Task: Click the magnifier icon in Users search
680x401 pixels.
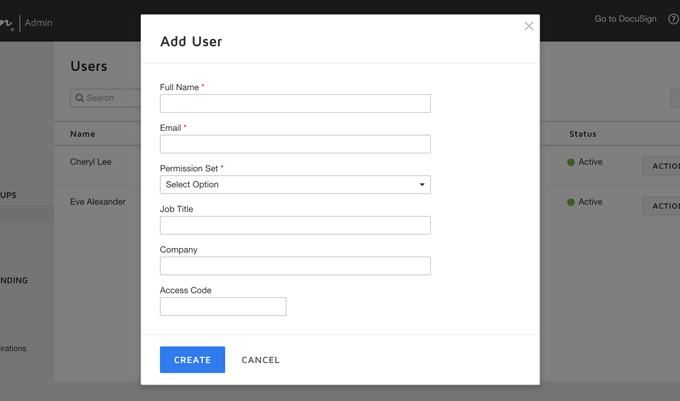Action: pyautogui.click(x=80, y=98)
